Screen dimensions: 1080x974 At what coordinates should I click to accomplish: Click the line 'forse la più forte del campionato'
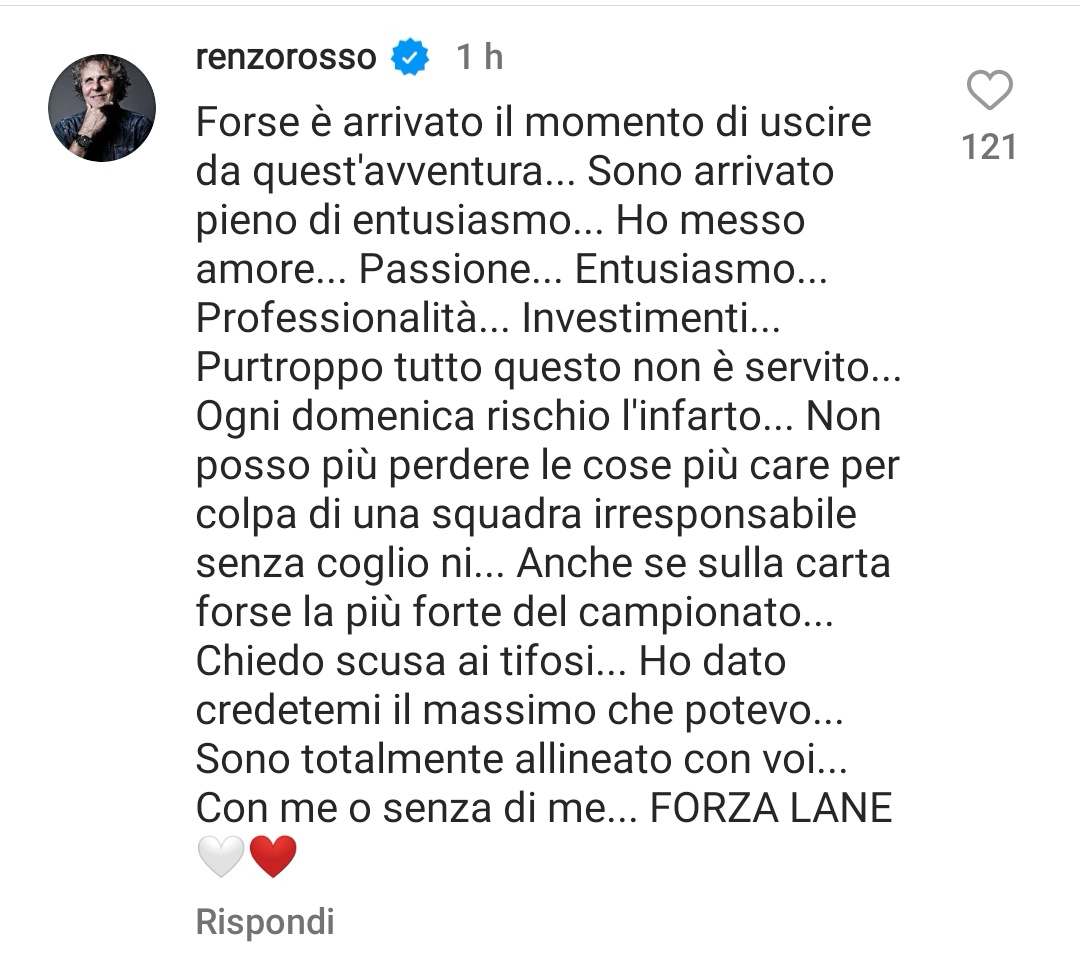pyautogui.click(x=515, y=612)
